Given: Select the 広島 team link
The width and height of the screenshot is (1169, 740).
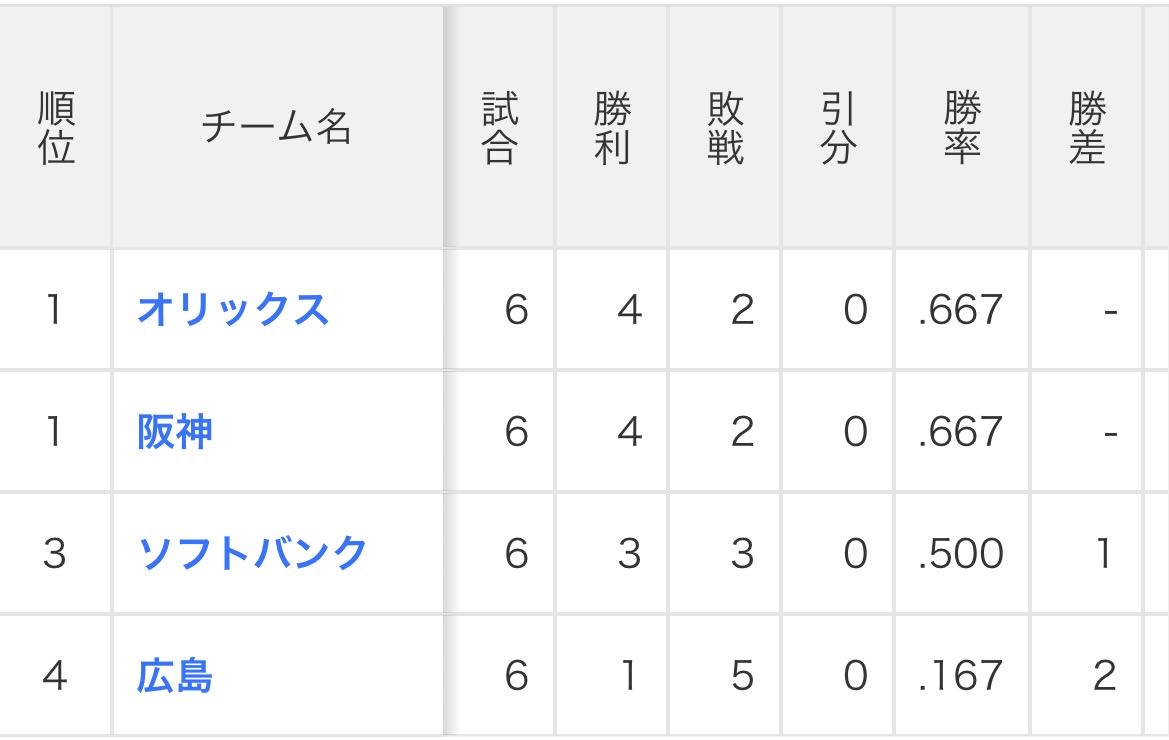Looking at the screenshot, I should (x=175, y=676).
